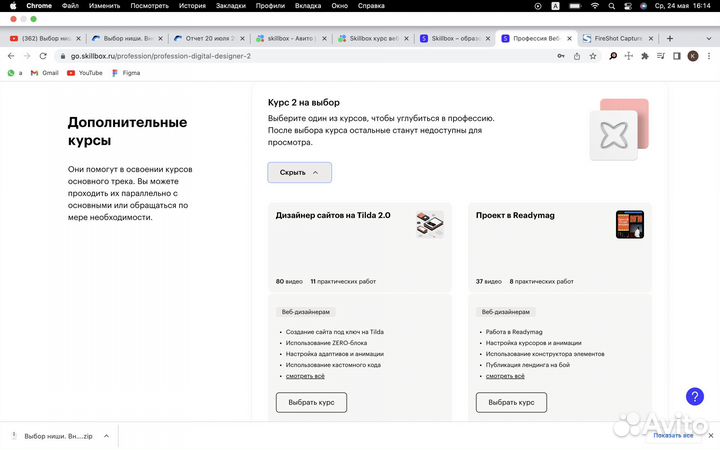Open the media control playlist icon

tap(661, 56)
